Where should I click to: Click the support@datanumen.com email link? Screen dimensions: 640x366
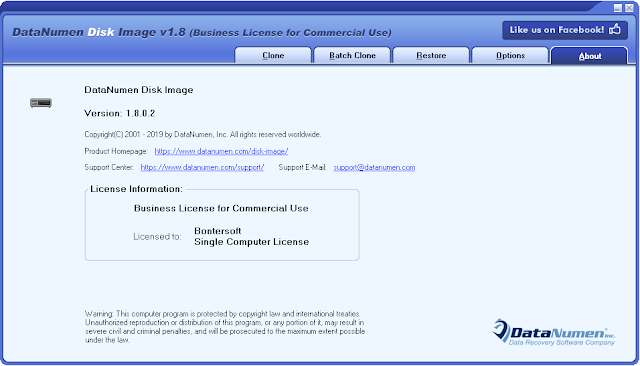[374, 167]
